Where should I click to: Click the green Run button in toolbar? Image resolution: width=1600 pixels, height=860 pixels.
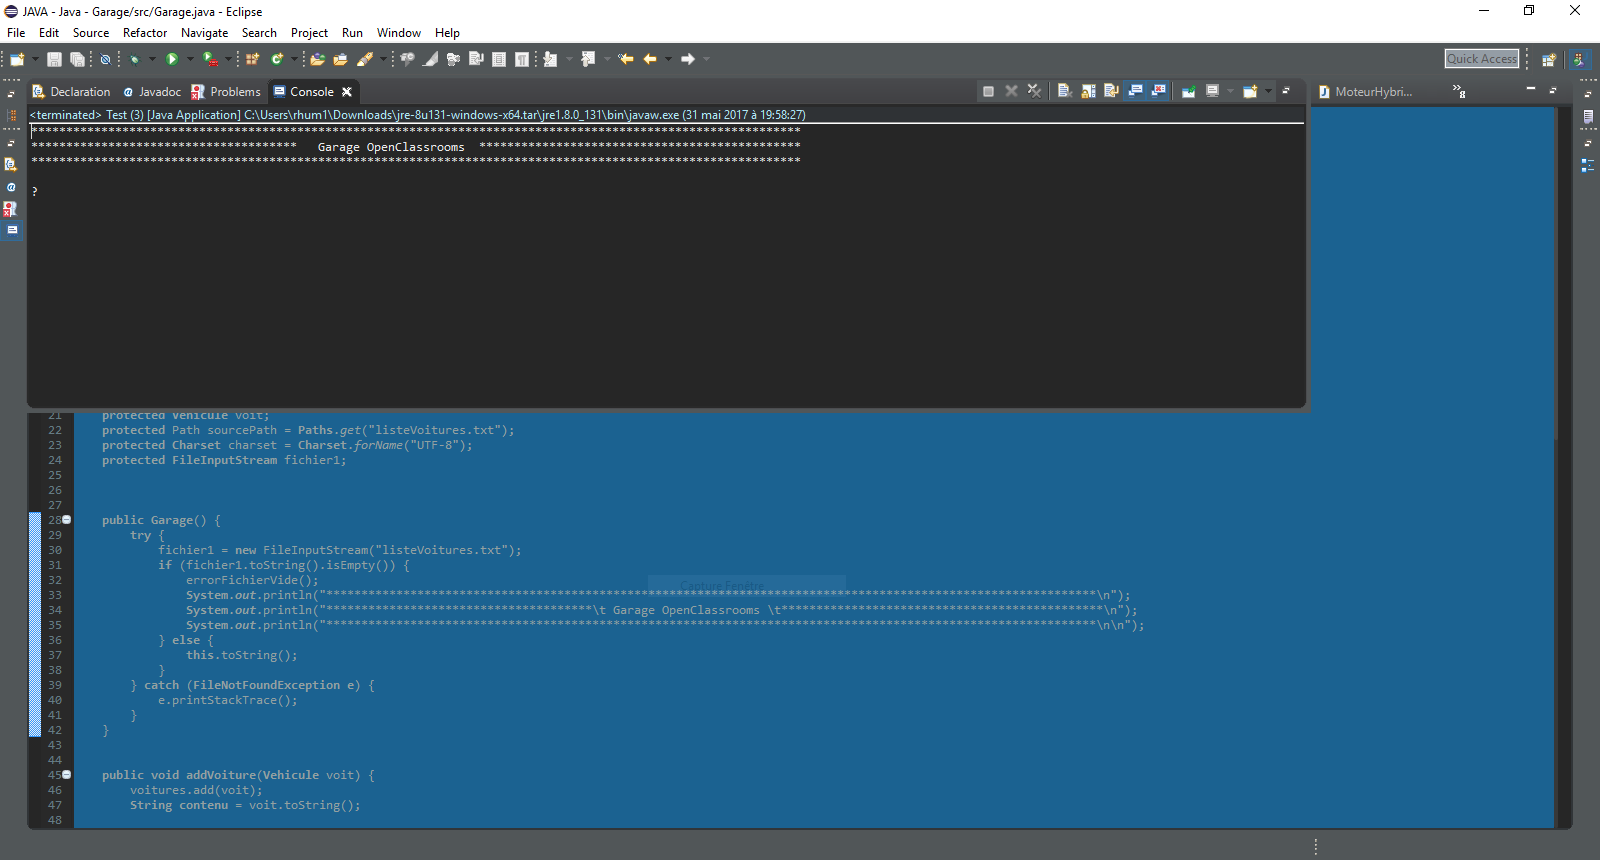(171, 59)
